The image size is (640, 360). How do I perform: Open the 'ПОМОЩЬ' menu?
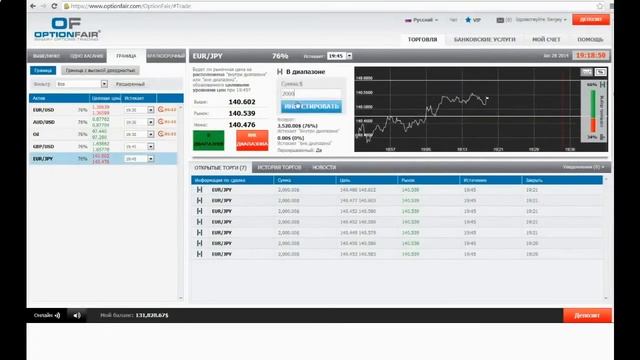[590, 40]
